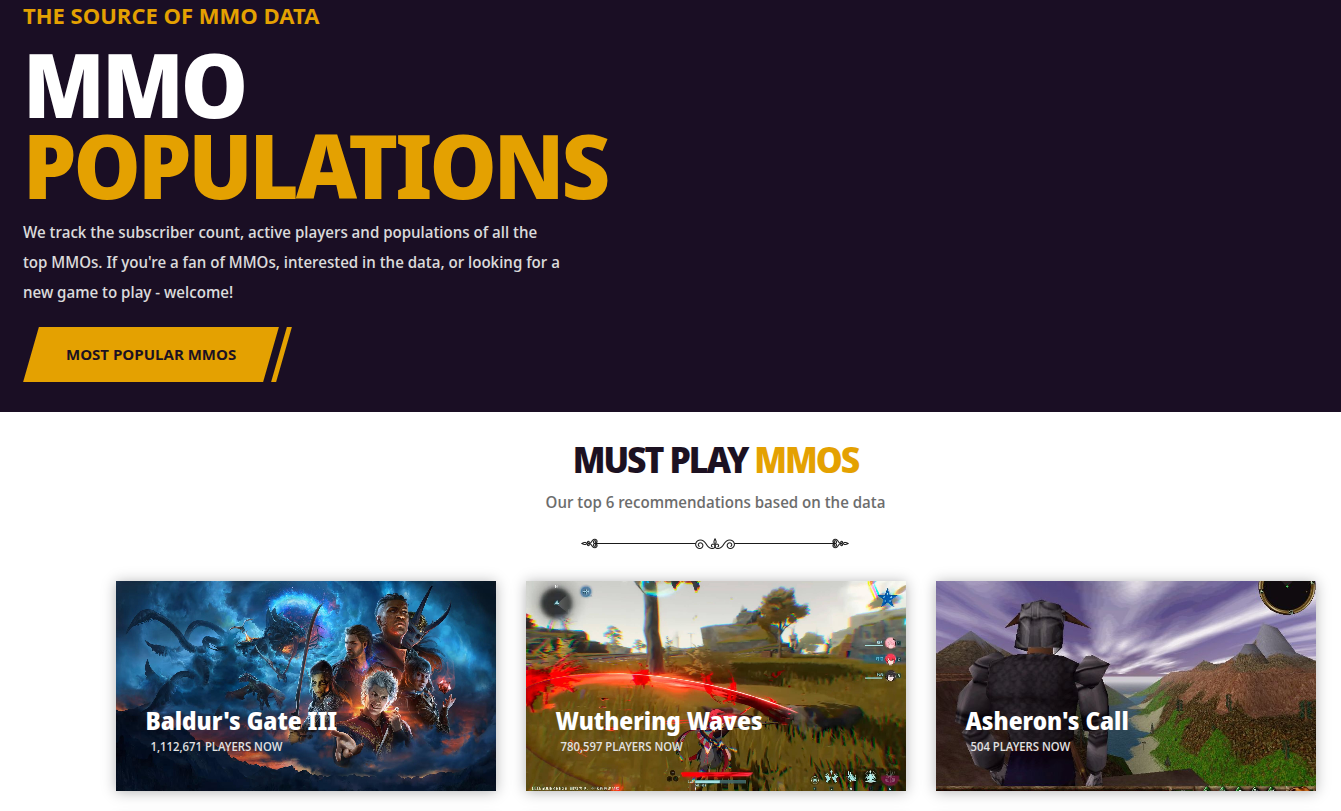
Task: Click the skill icons row in Wuthering Waves image
Action: click(x=857, y=777)
